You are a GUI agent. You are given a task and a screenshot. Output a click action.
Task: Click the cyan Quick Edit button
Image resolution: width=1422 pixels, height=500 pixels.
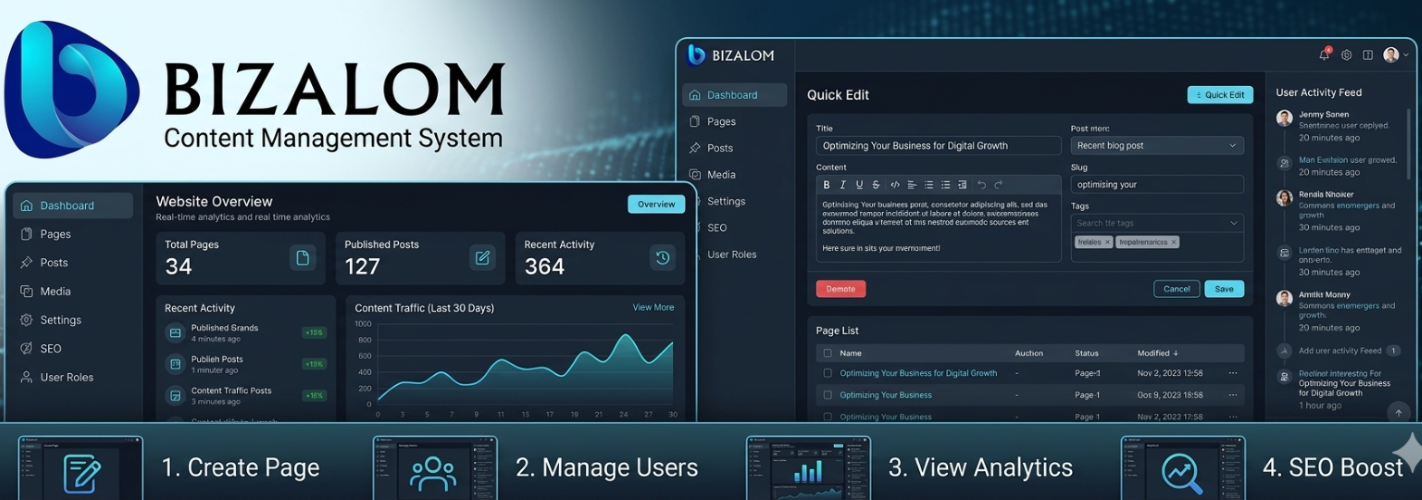click(1220, 95)
